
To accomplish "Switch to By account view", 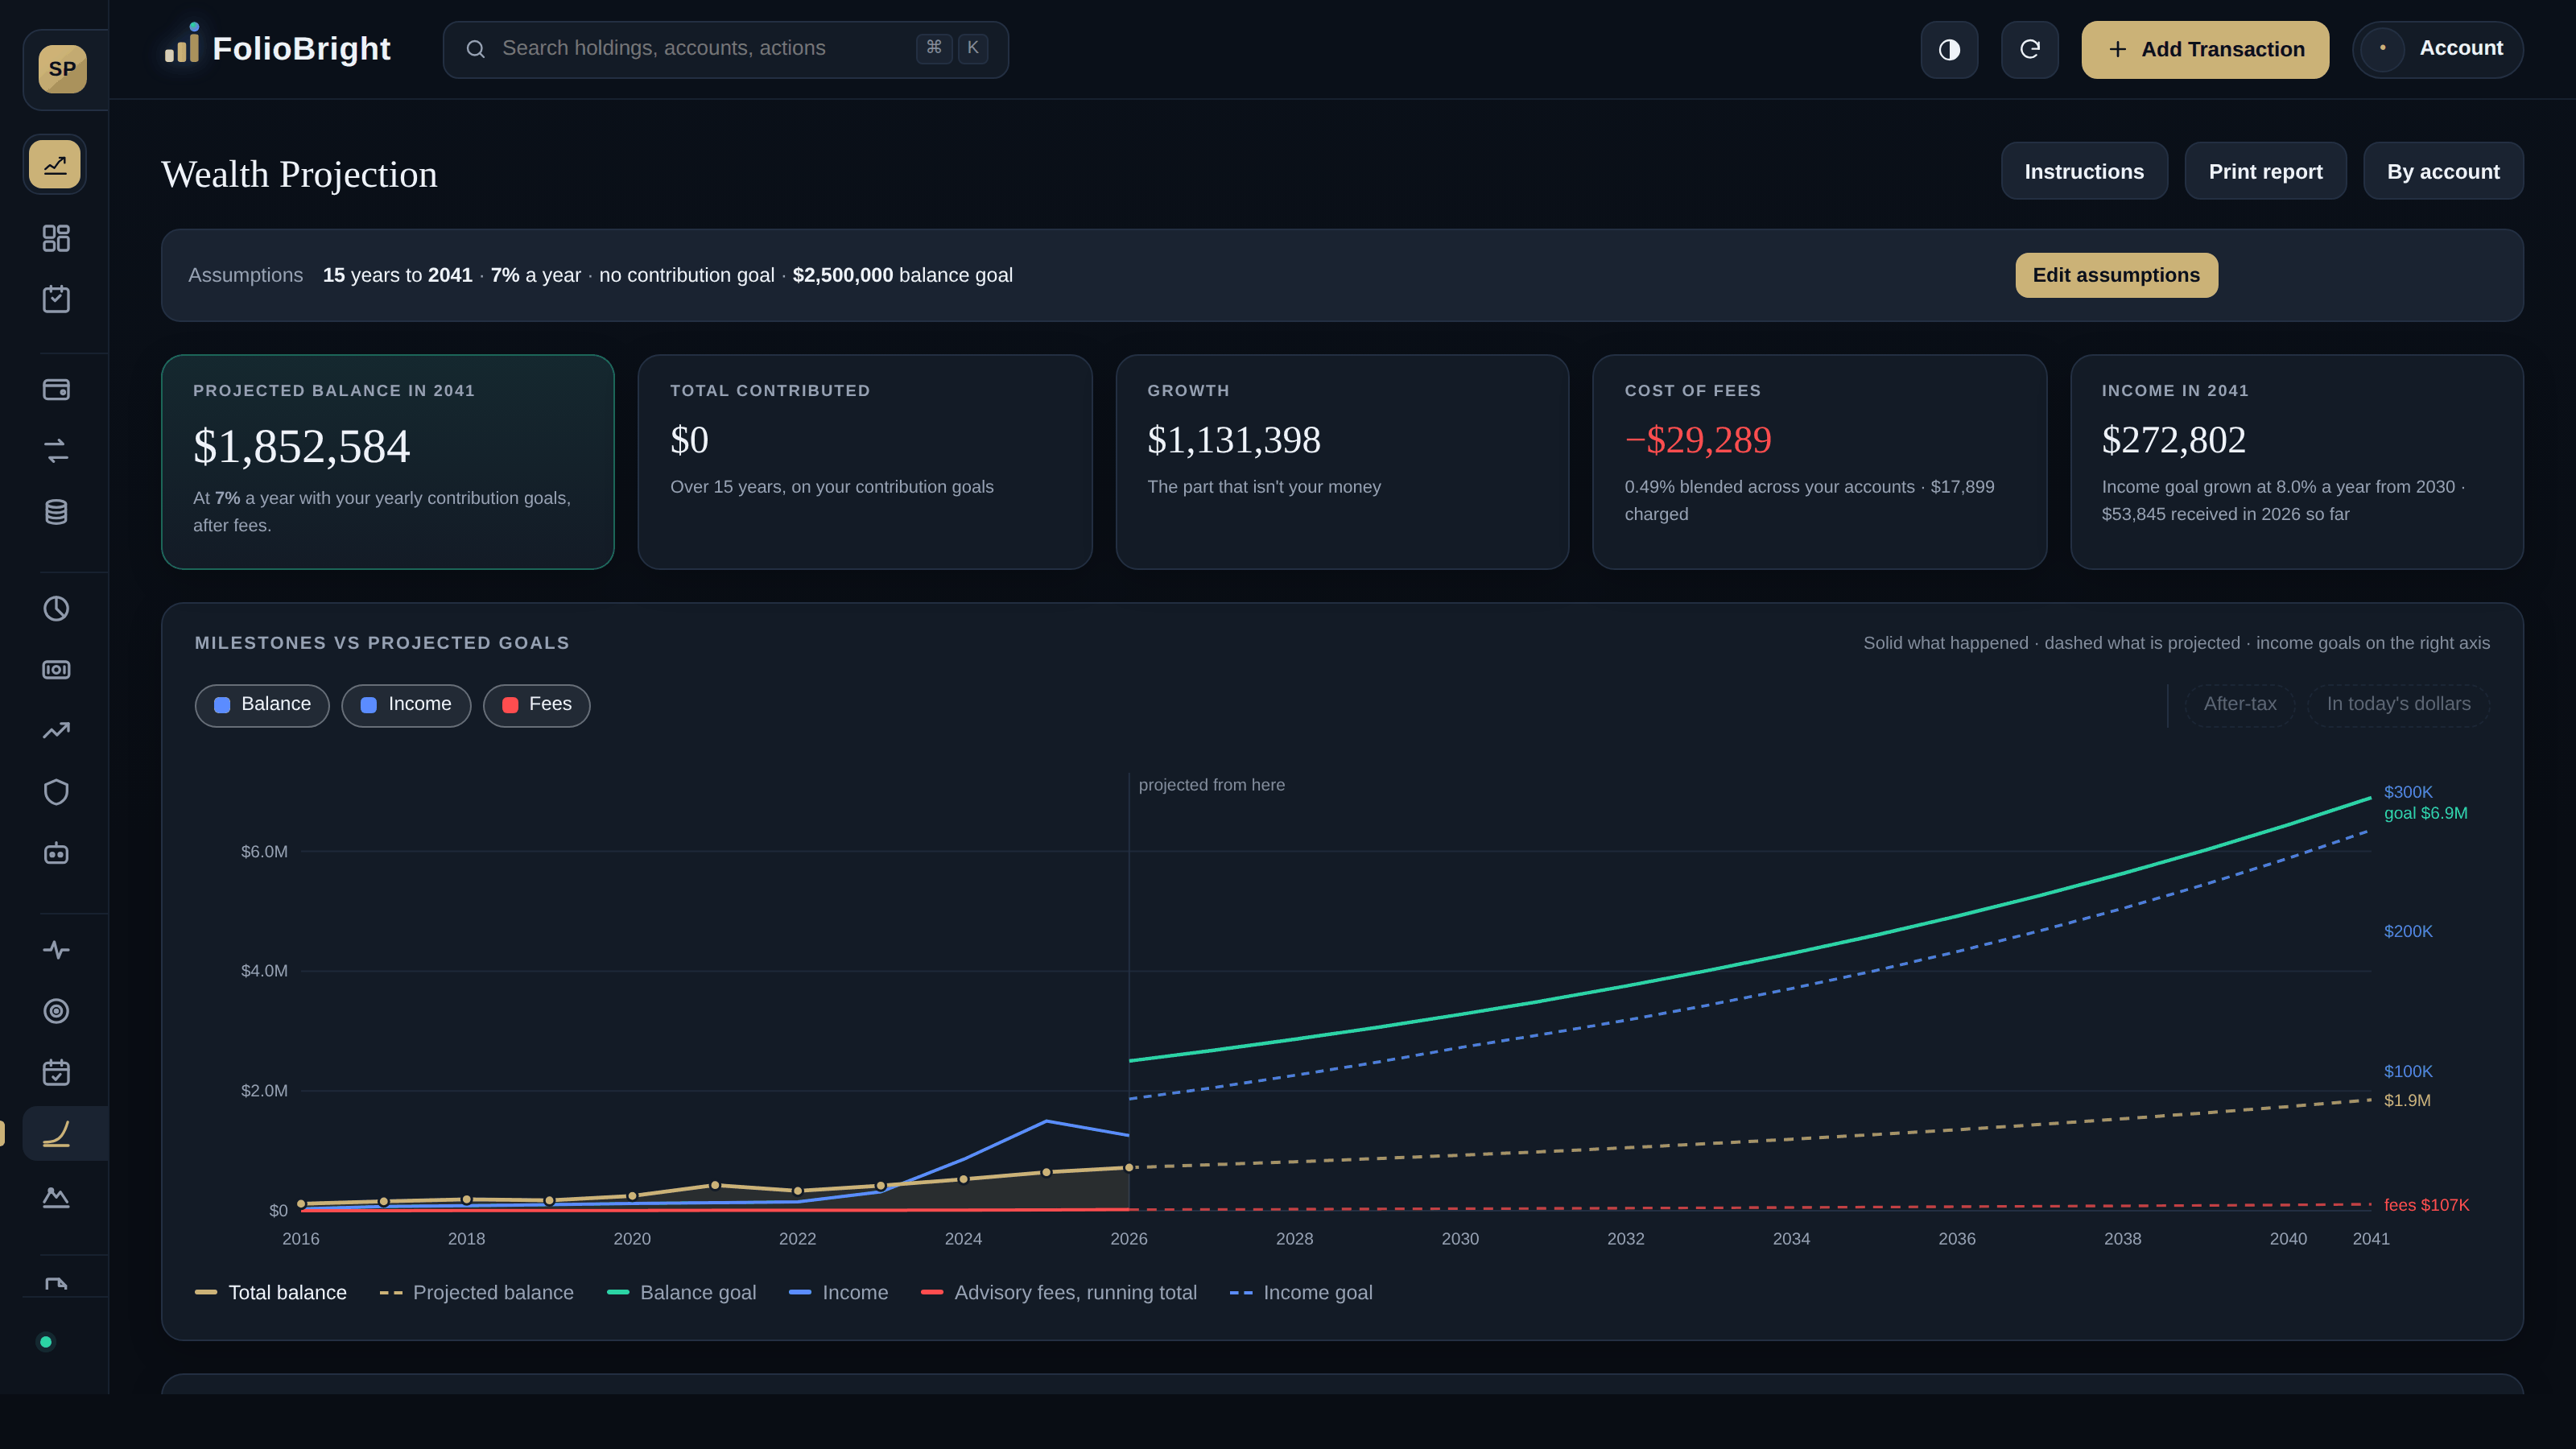I will pyautogui.click(x=2443, y=171).
